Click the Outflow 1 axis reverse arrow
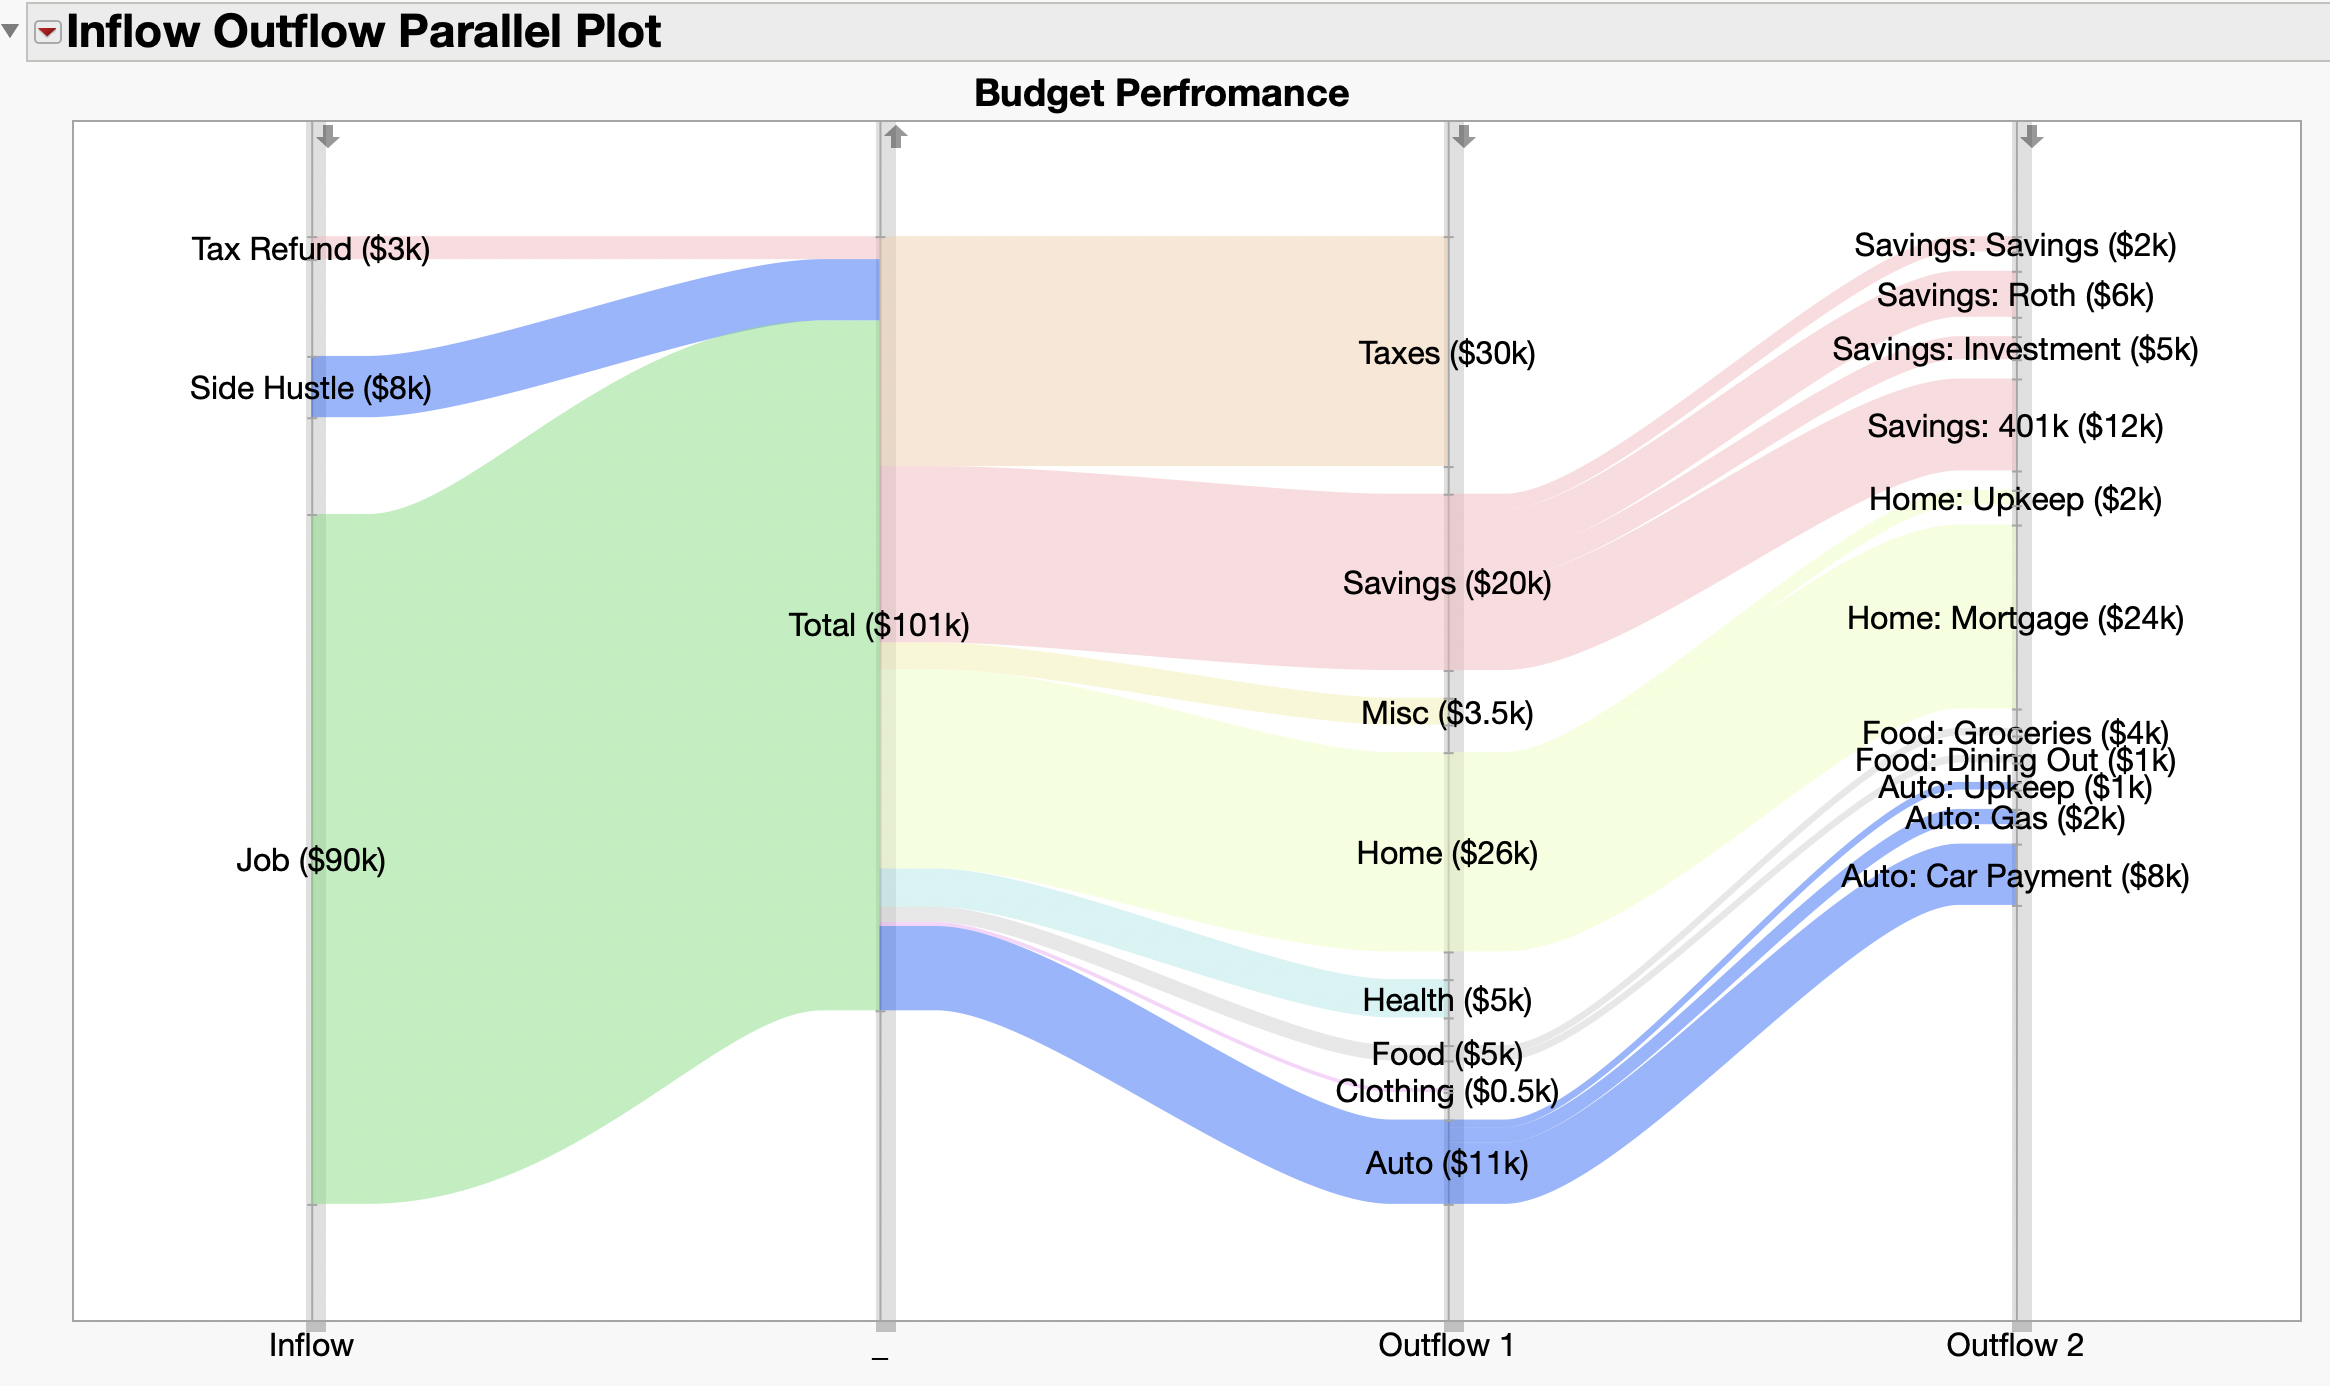Screen dimensions: 2330x1386 [1463, 137]
